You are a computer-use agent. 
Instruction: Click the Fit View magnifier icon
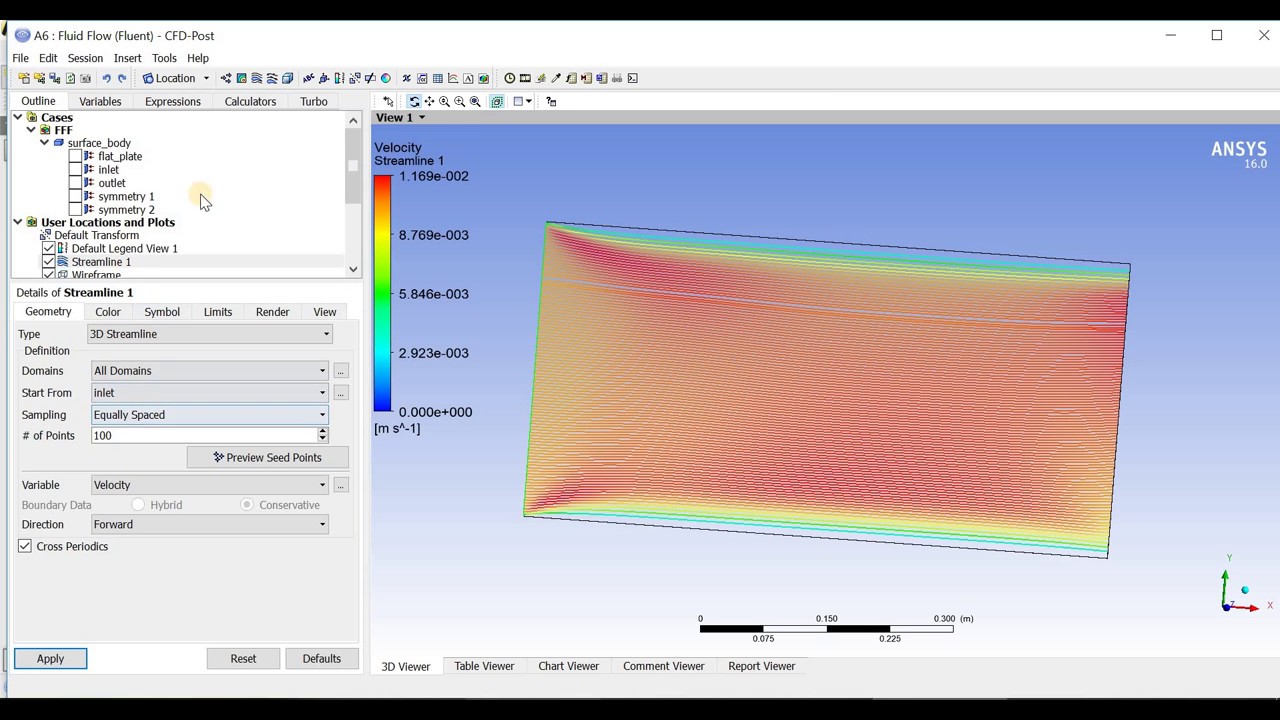pyautogui.click(x=475, y=101)
